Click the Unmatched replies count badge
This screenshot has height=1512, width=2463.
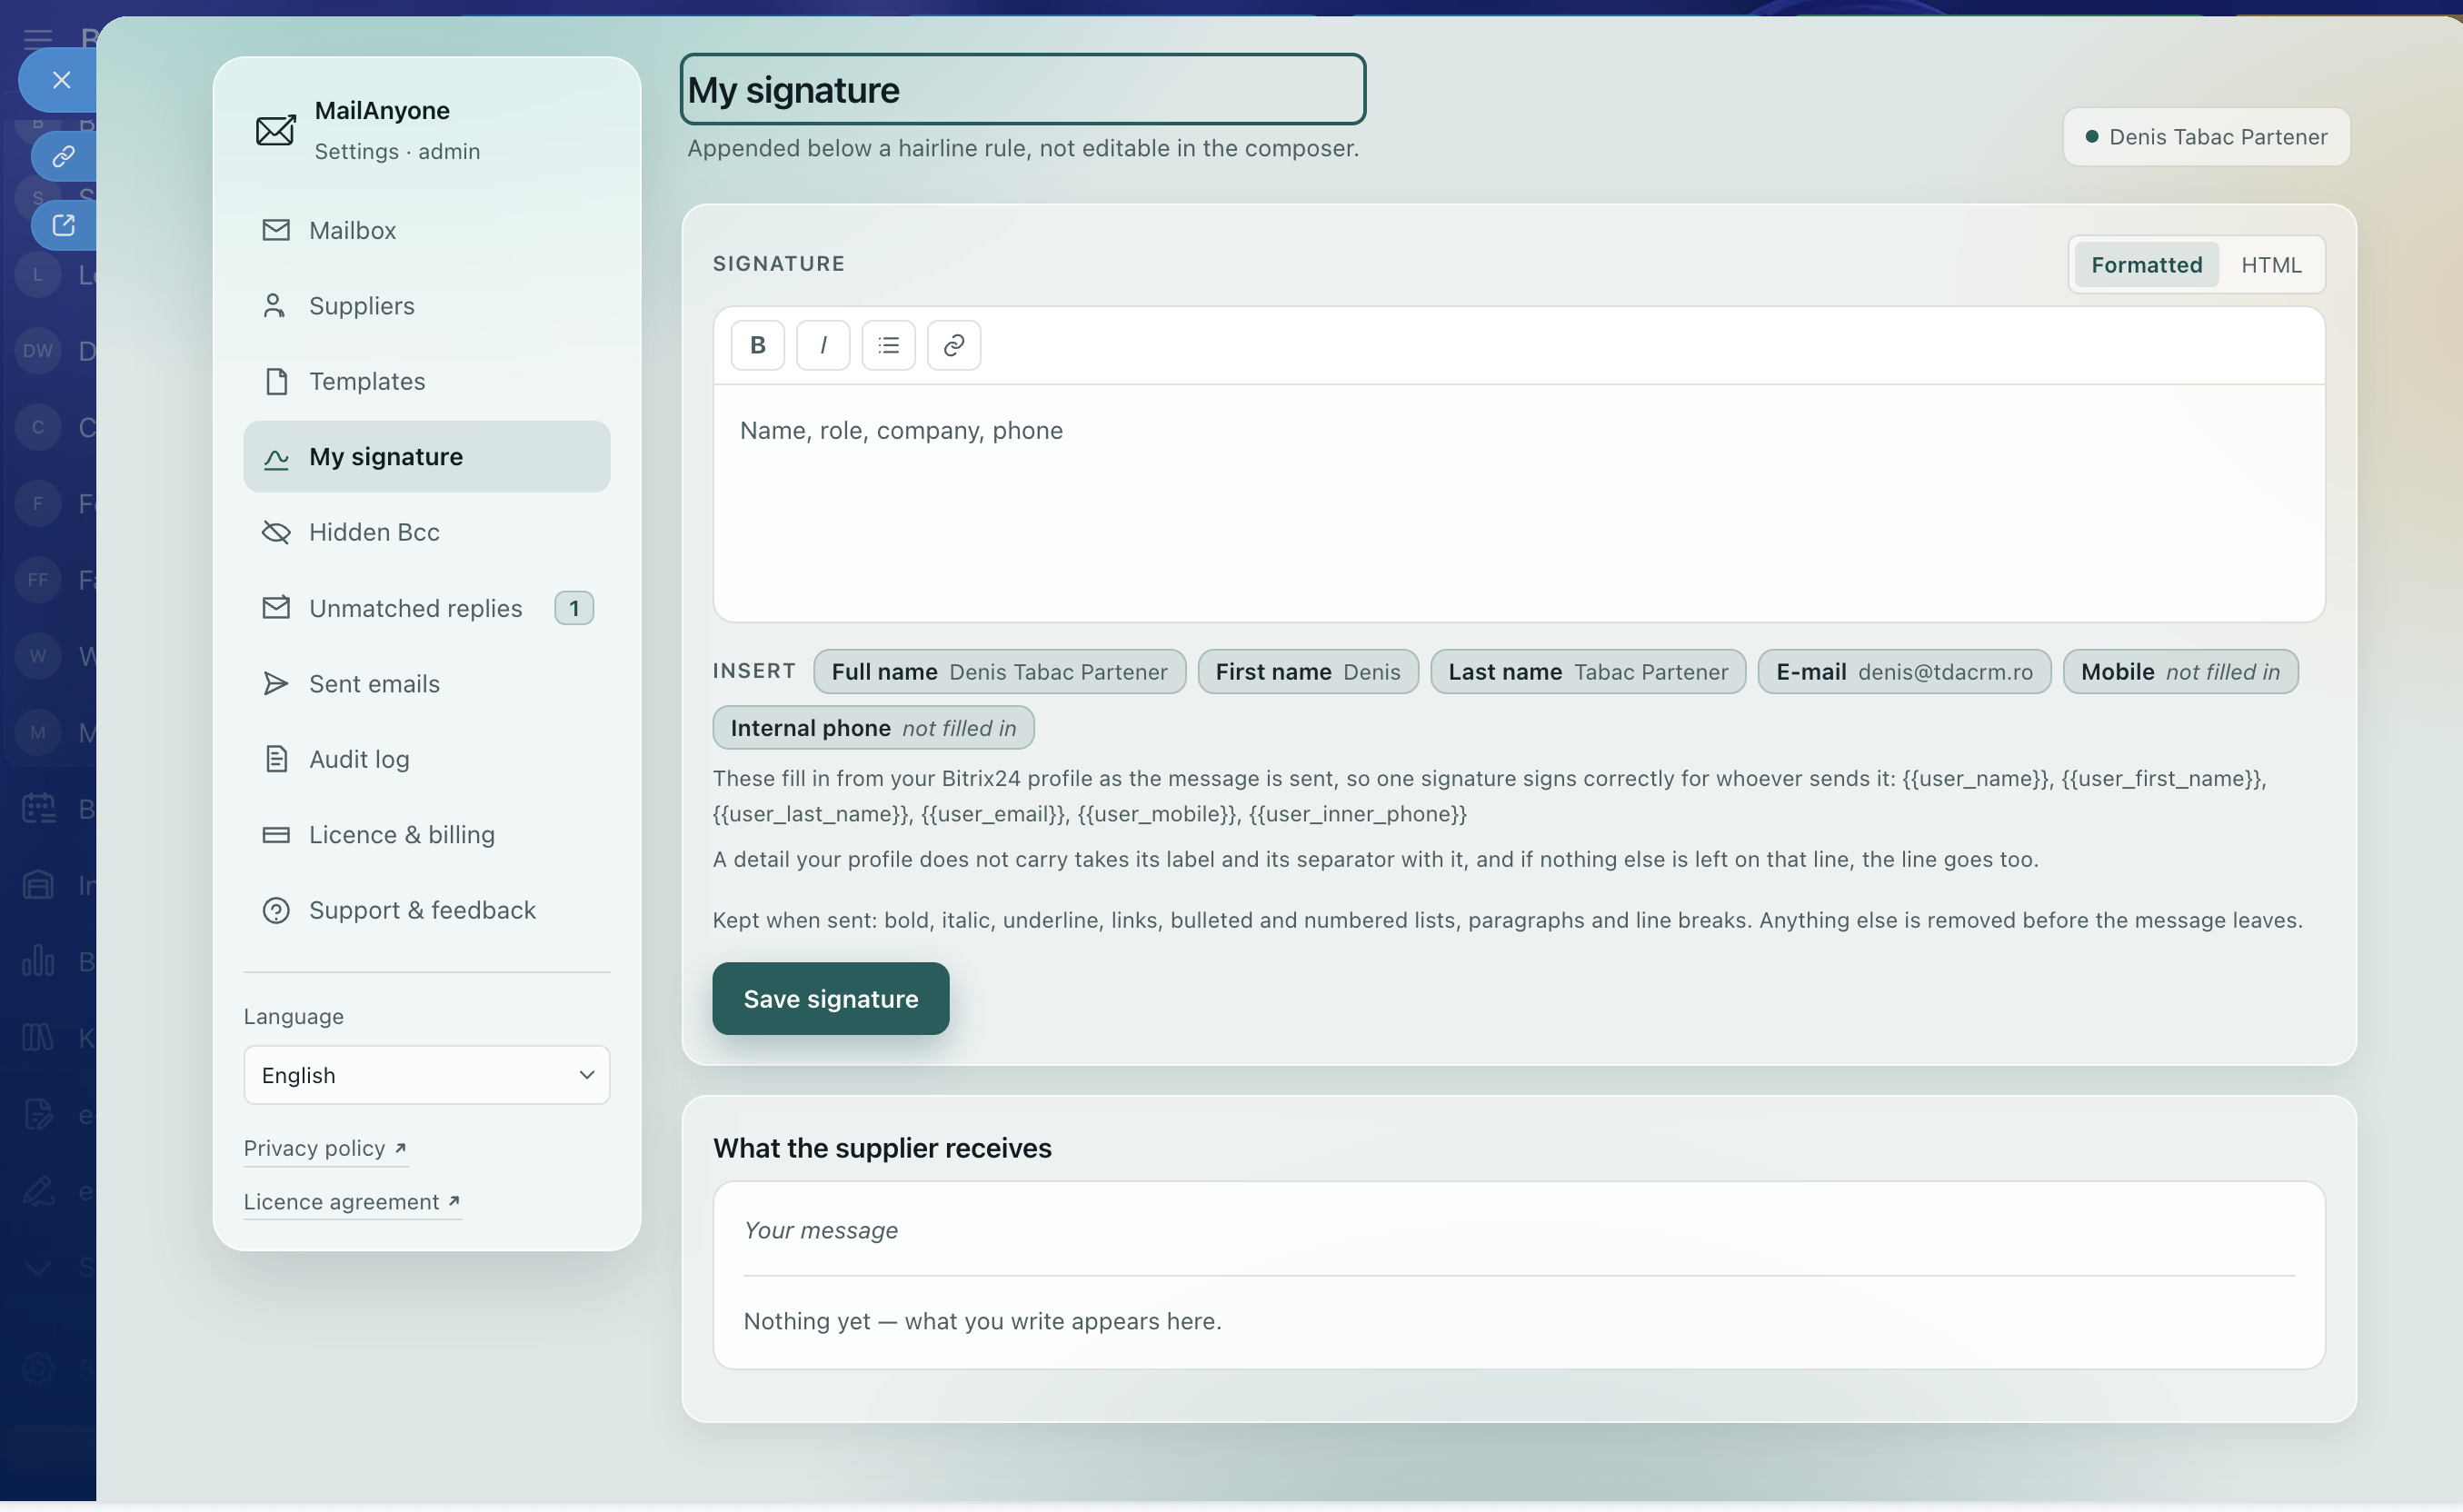(574, 608)
